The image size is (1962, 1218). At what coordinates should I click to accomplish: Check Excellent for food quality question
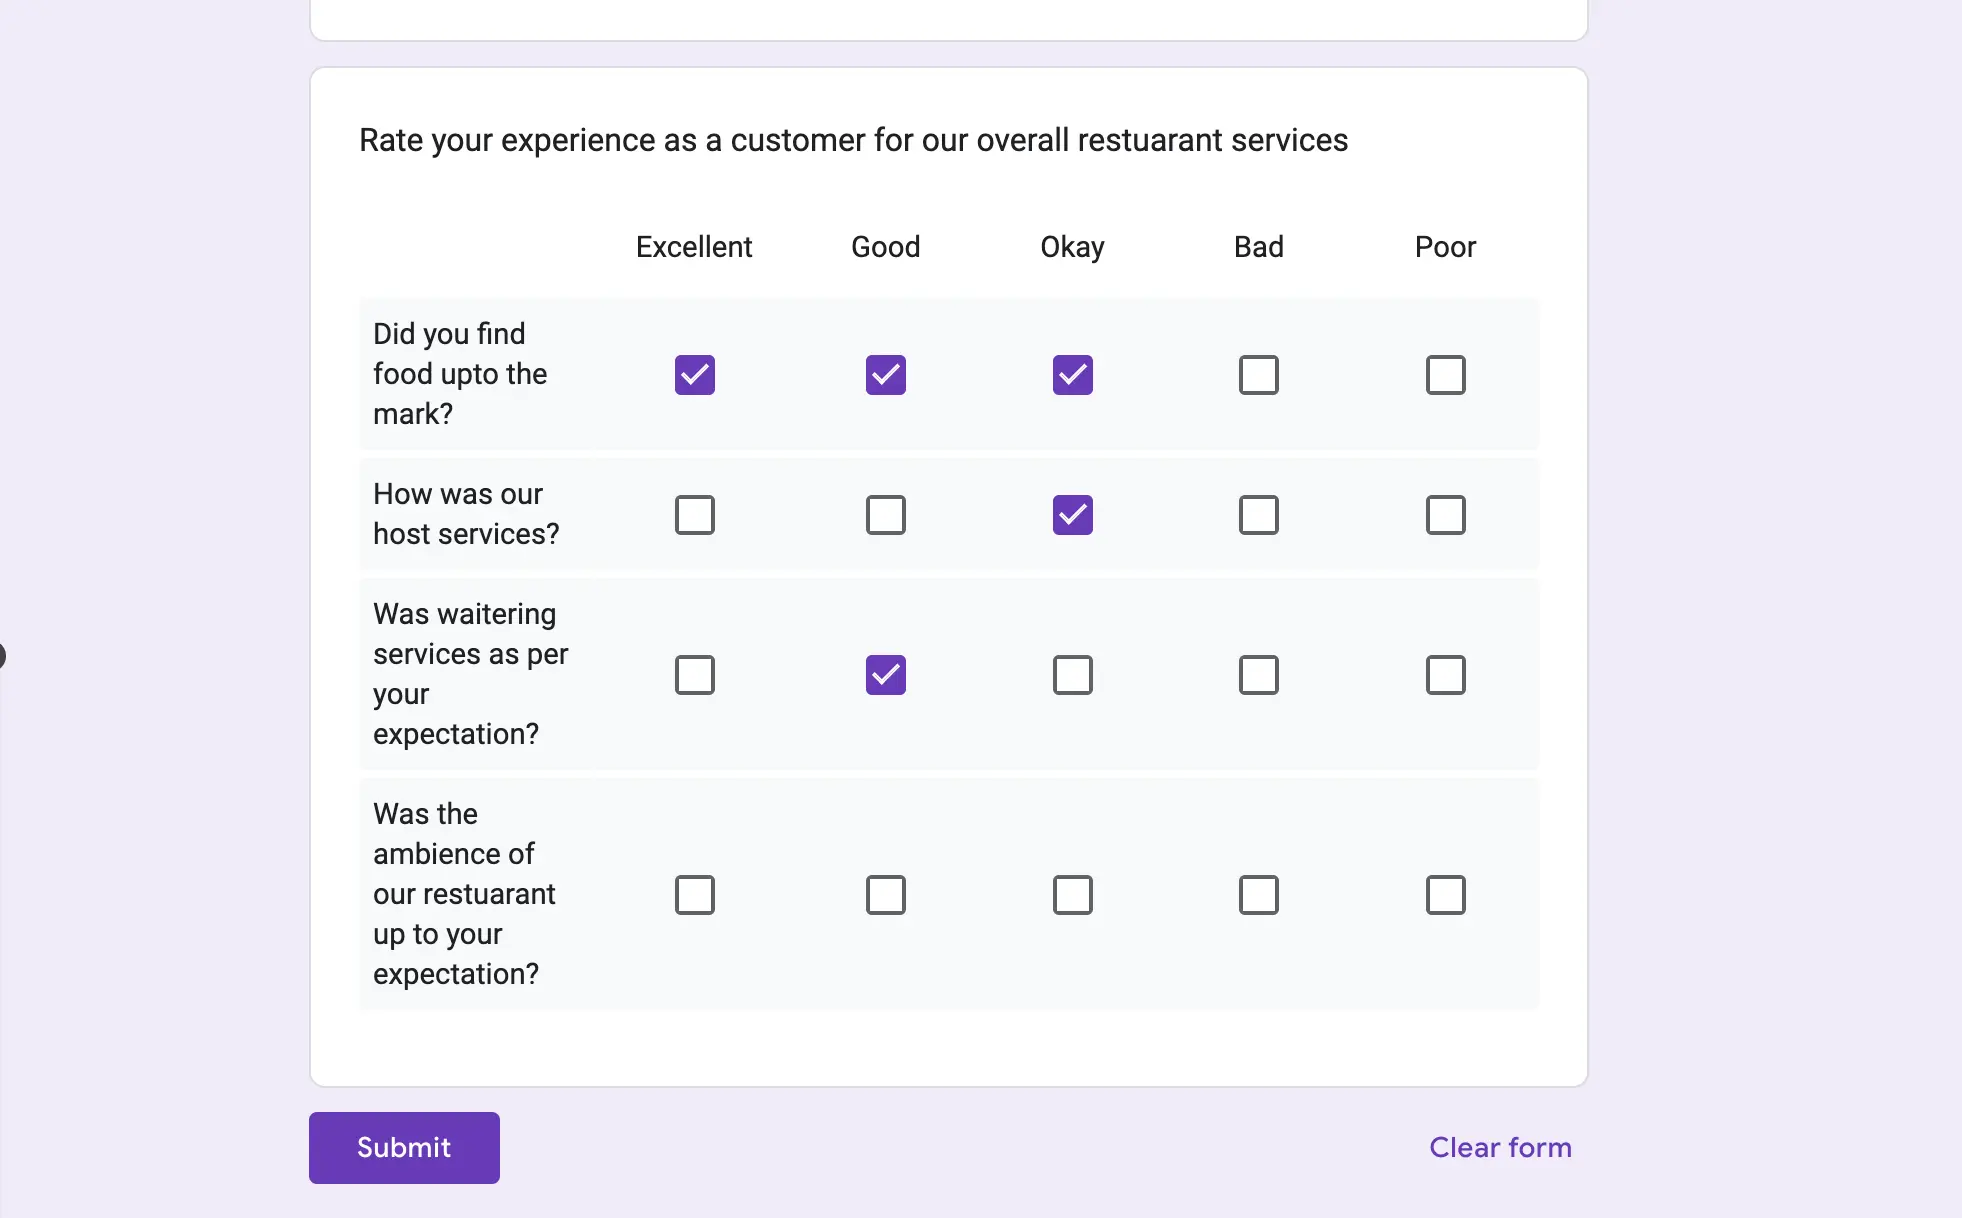pos(694,375)
